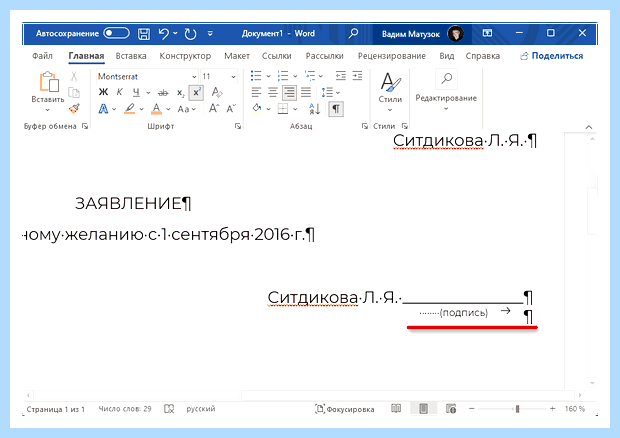Toggle italic К formatting

(119, 92)
